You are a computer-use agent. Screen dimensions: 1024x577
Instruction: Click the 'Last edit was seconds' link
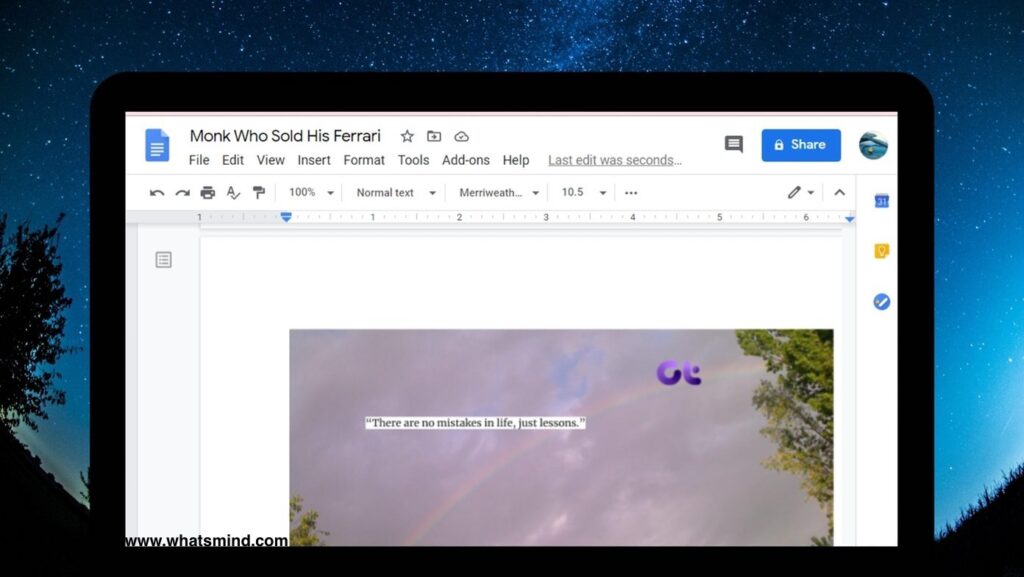coord(615,161)
